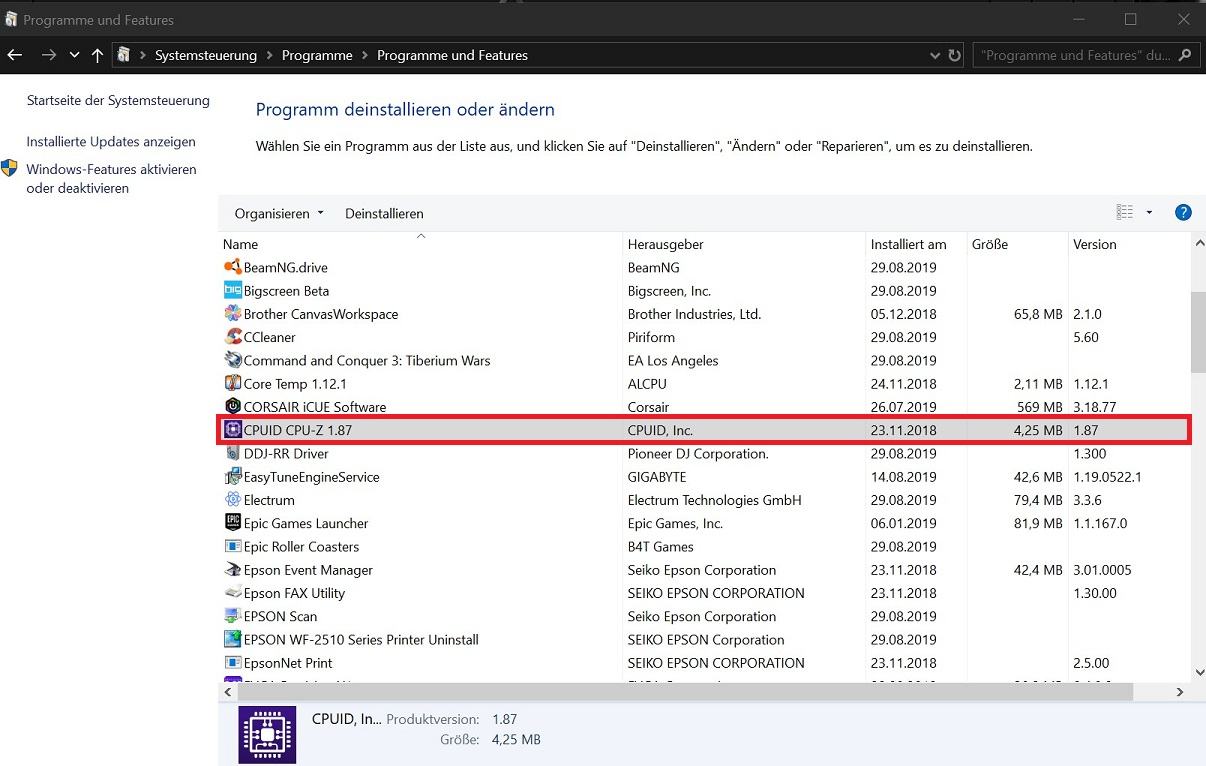This screenshot has height=766, width=1206.
Task: Click the BeamNG.drive program icon
Action: (232, 267)
